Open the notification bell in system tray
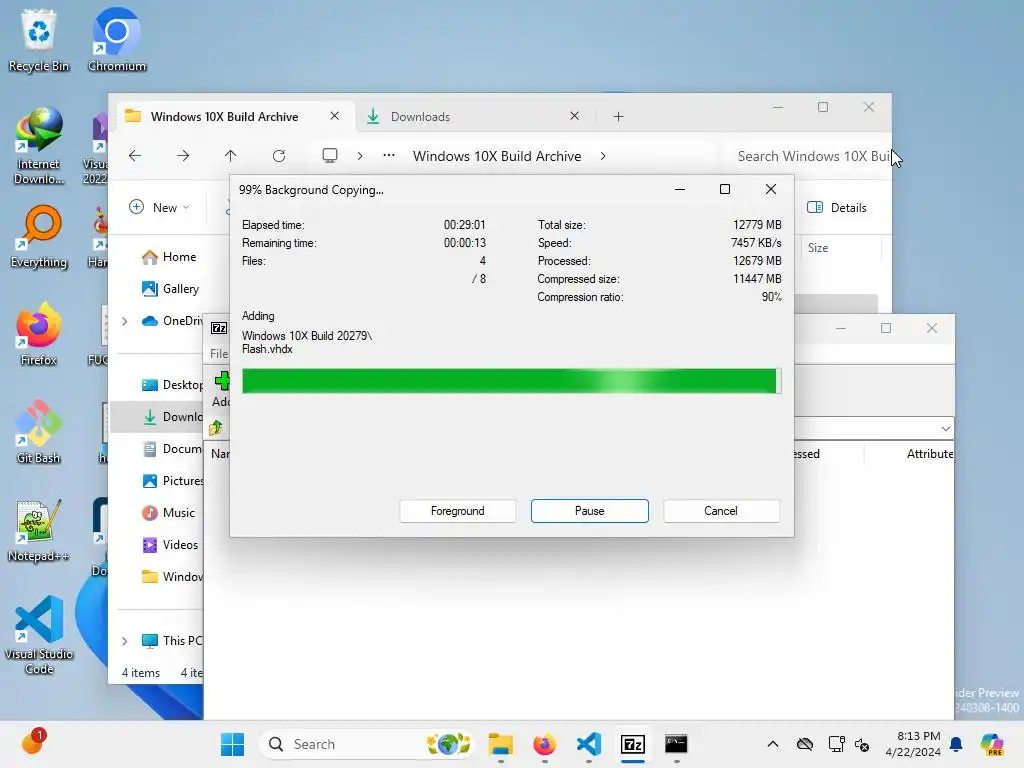The width and height of the screenshot is (1024, 768). (x=956, y=744)
